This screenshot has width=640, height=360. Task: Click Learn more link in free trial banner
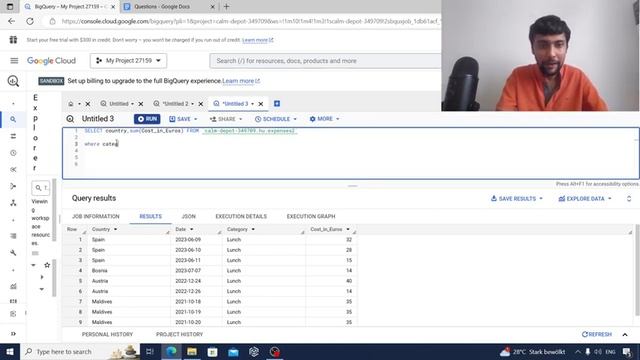258,40
